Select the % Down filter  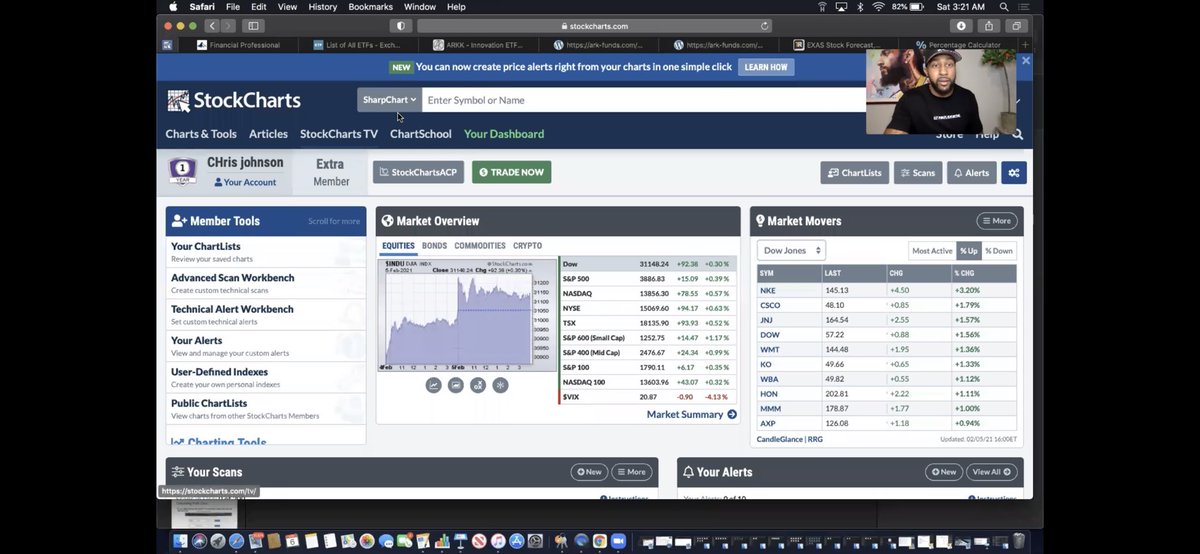(x=999, y=251)
